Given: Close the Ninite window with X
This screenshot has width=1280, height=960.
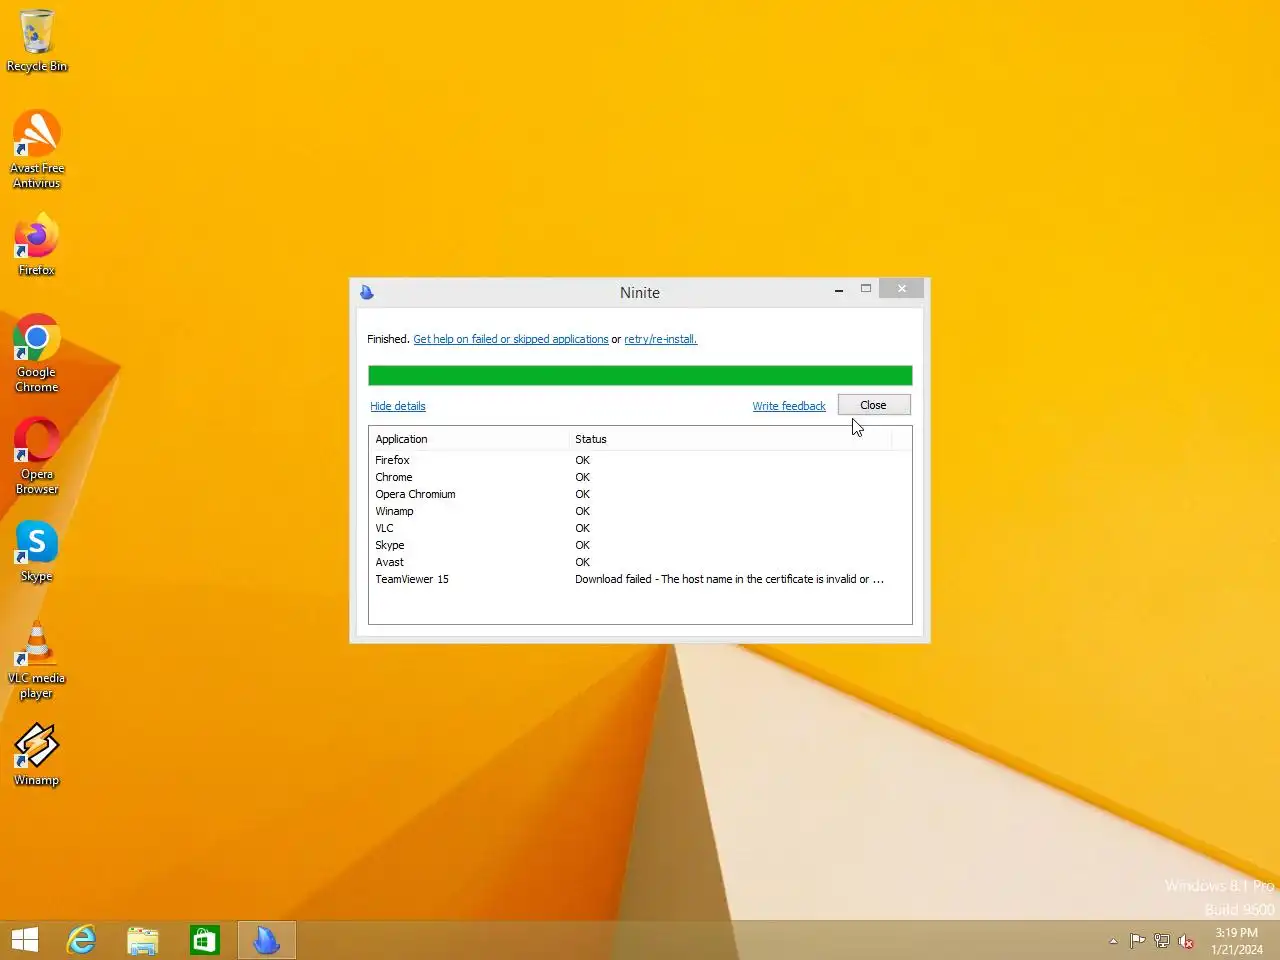Looking at the screenshot, I should [902, 289].
